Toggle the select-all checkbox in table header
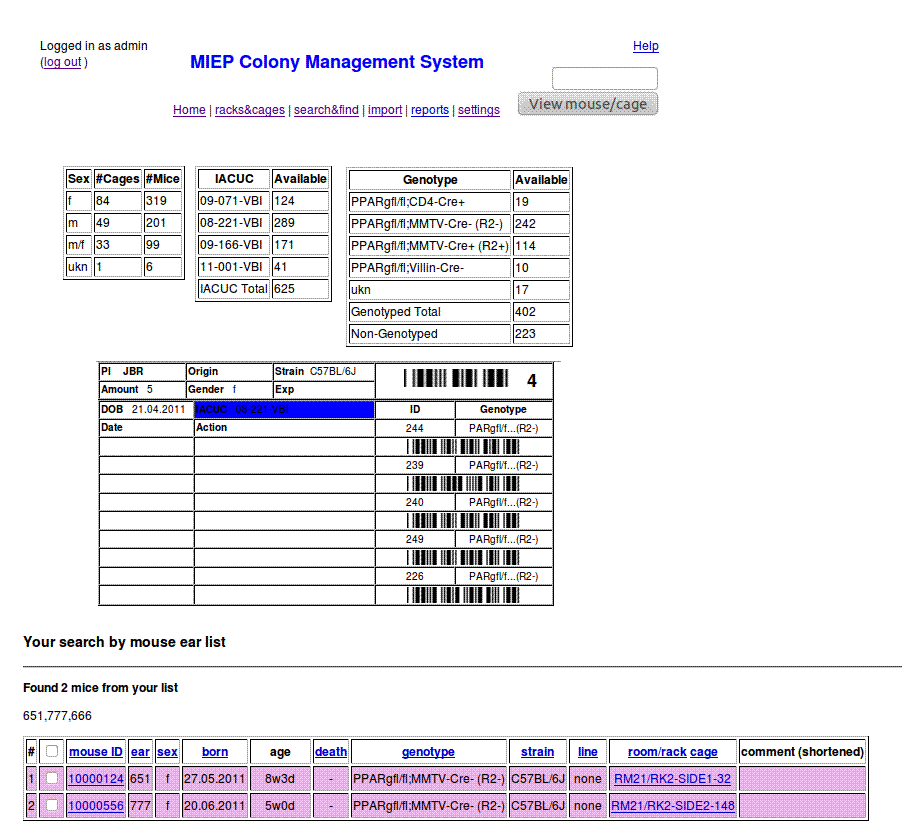Viewport: 902px width, 835px height. pos(52,751)
